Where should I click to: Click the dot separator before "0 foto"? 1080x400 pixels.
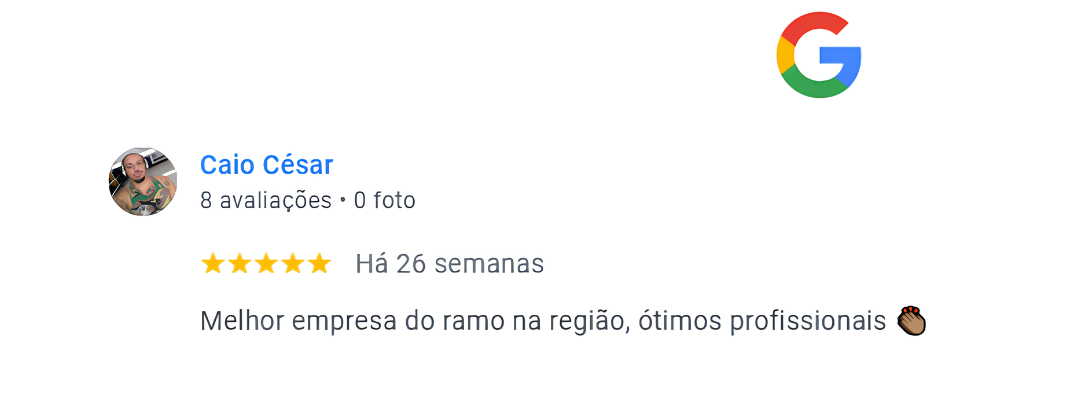(x=342, y=201)
